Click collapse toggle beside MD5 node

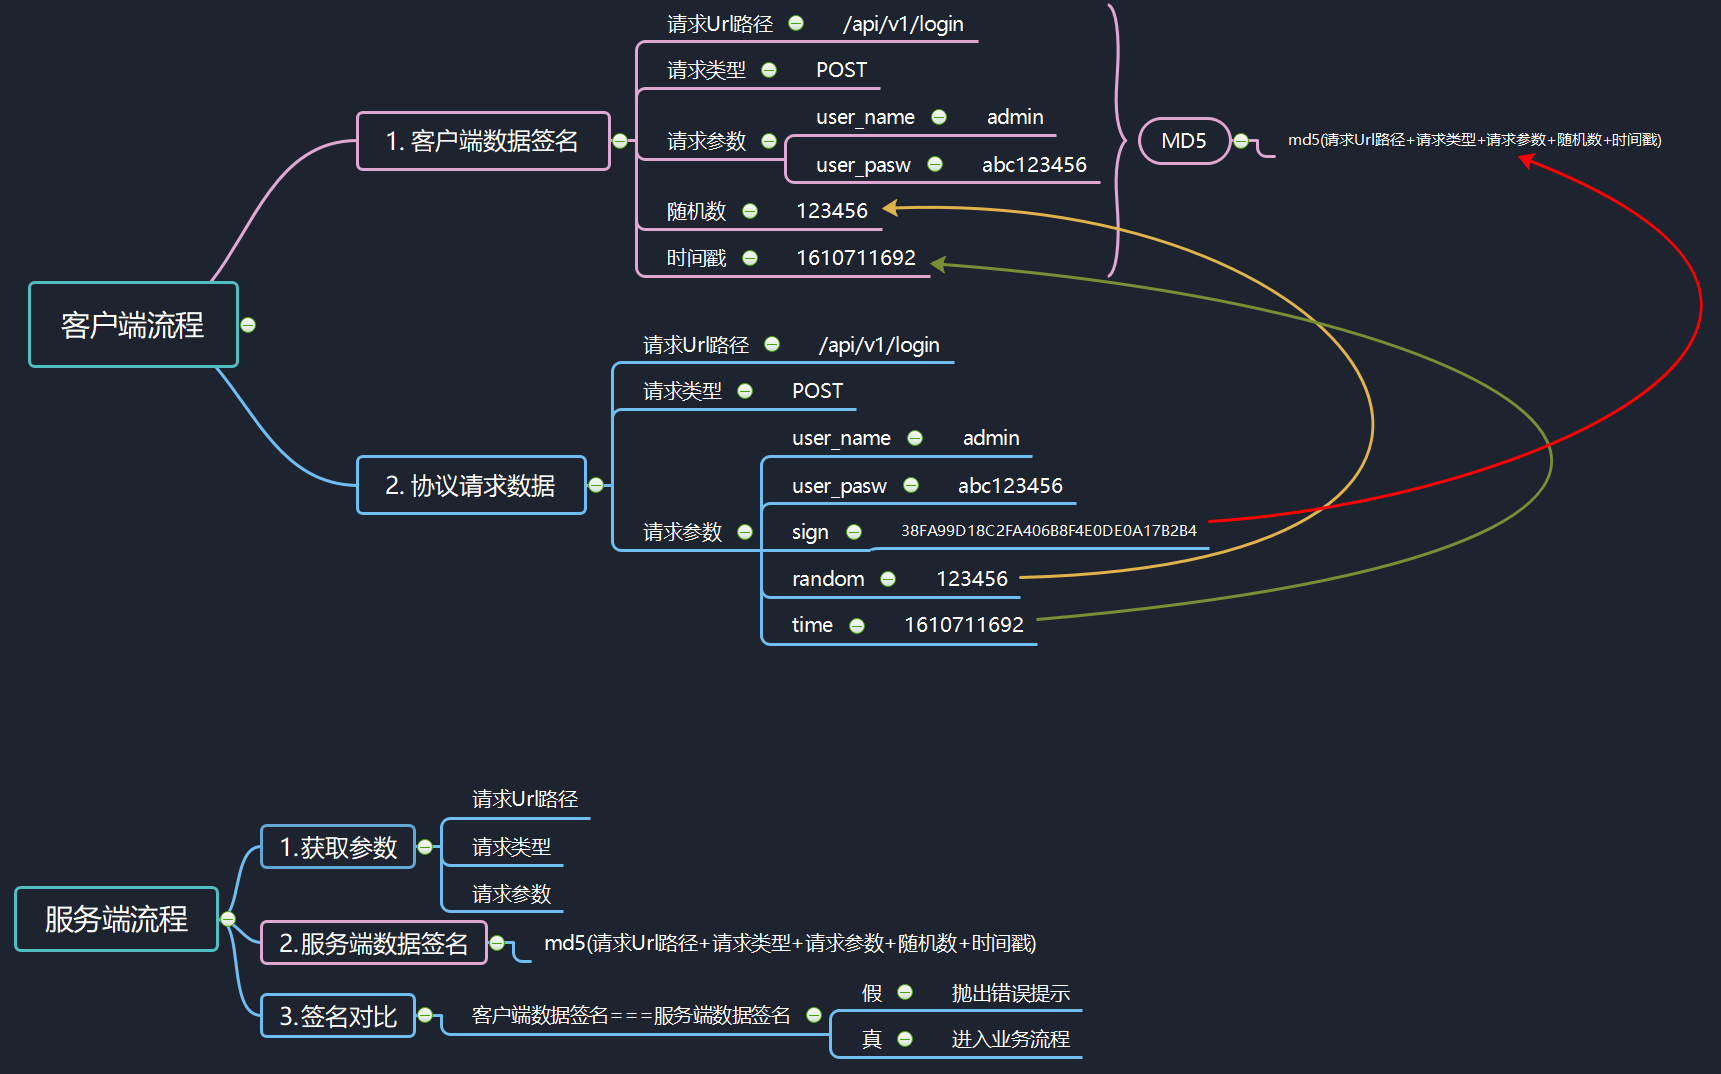(x=1241, y=141)
